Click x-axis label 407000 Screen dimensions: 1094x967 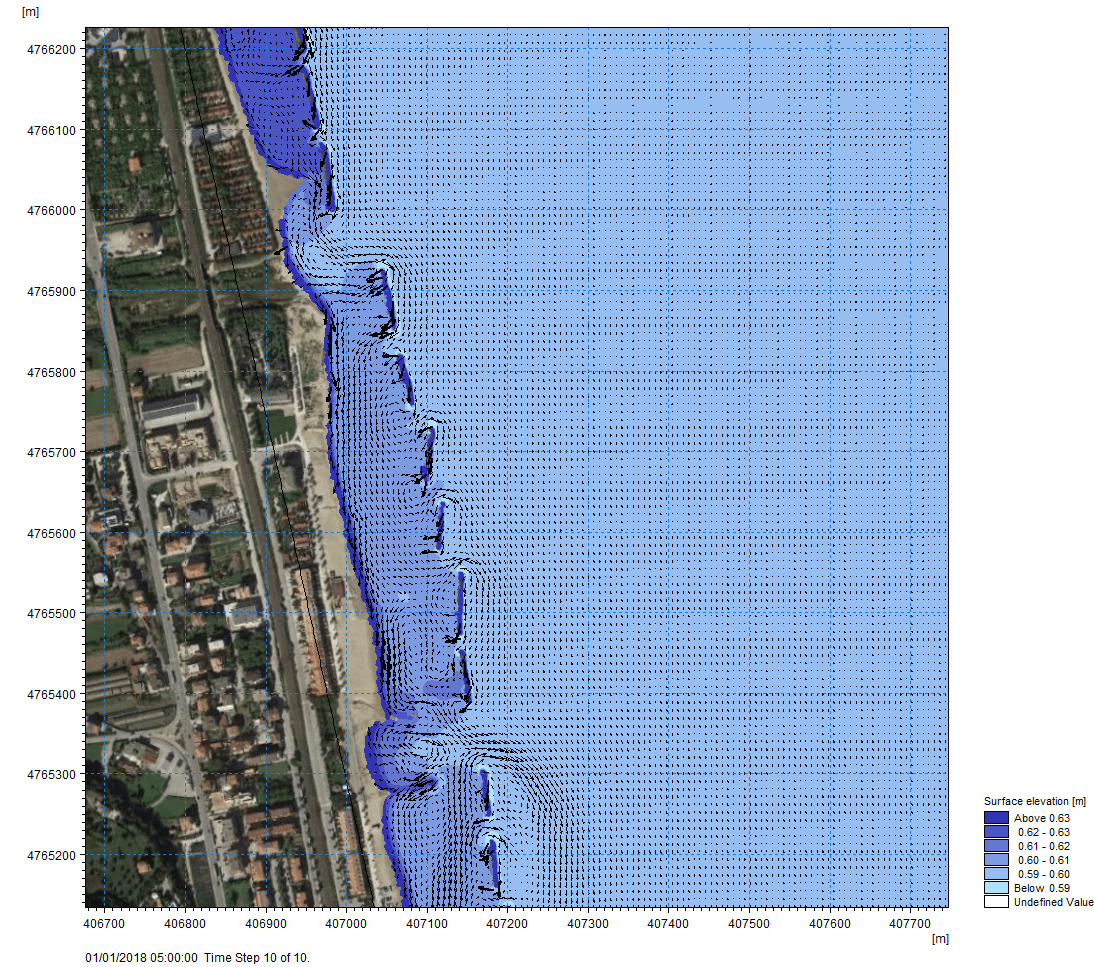coord(346,924)
